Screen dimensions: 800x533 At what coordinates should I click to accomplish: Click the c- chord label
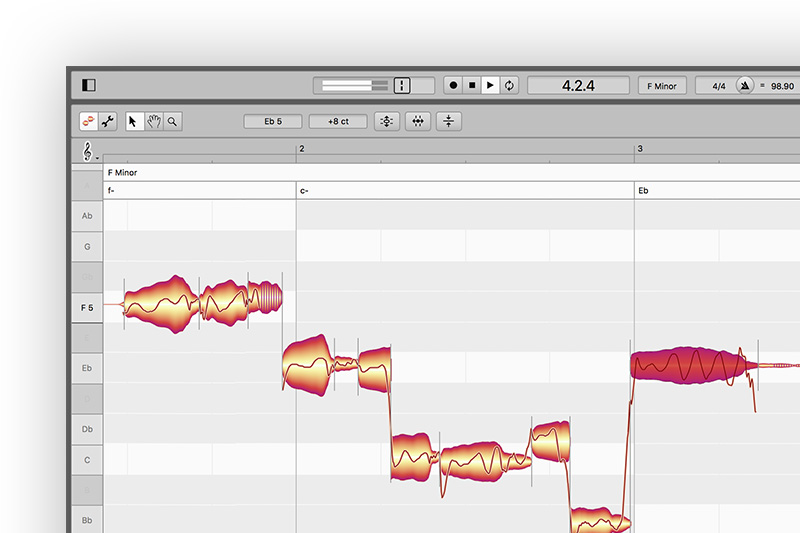(x=304, y=191)
